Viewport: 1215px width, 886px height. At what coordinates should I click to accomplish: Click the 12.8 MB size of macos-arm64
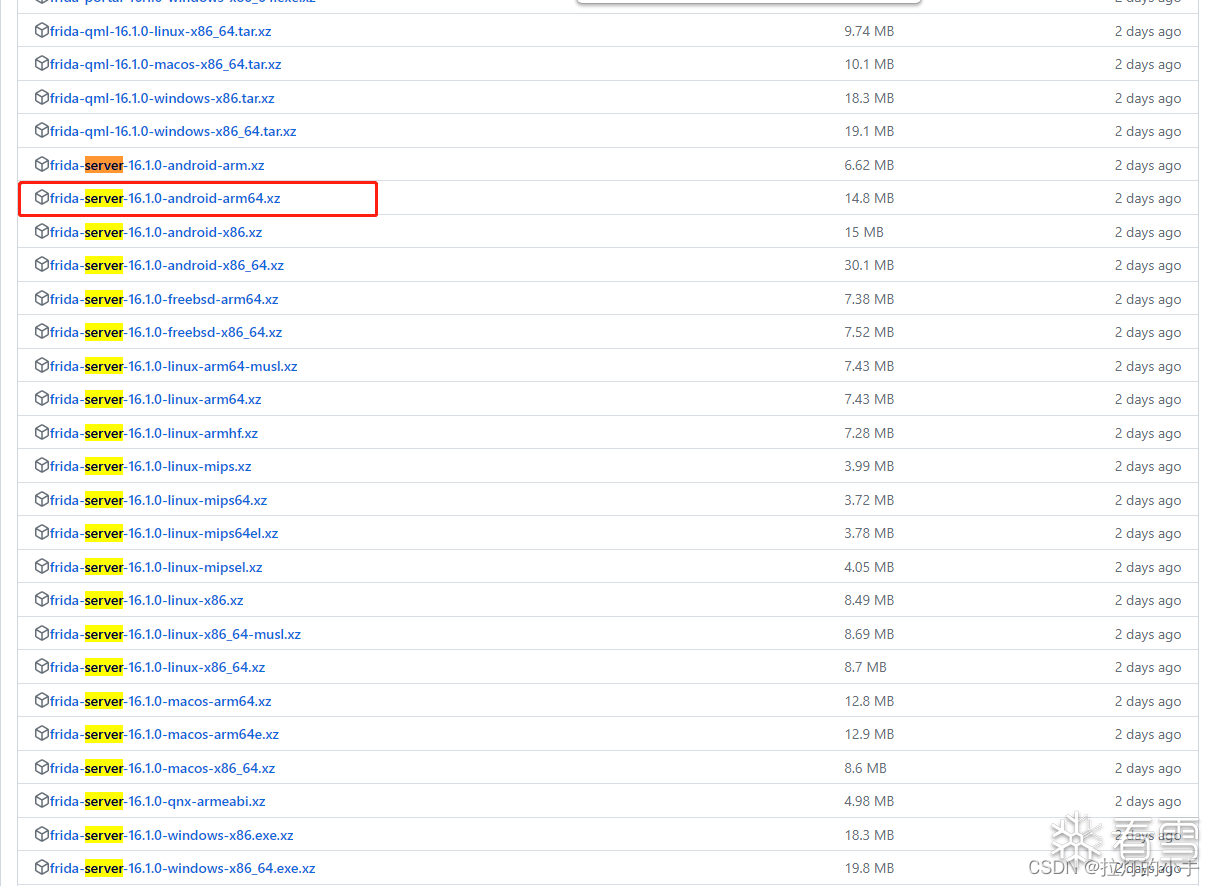coord(869,701)
